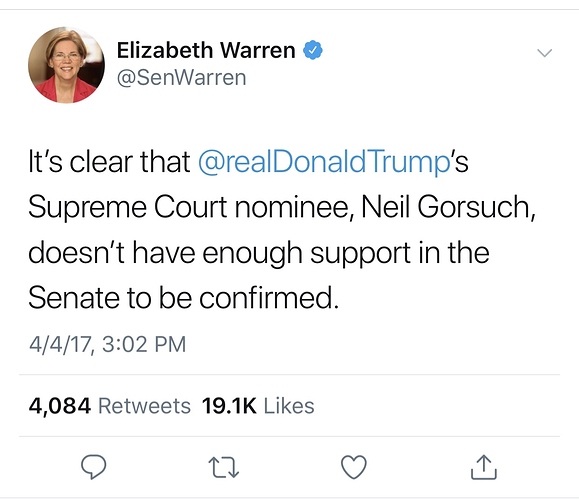Expand the tweet options chevron
The height and width of the screenshot is (500, 579).
click(x=545, y=53)
